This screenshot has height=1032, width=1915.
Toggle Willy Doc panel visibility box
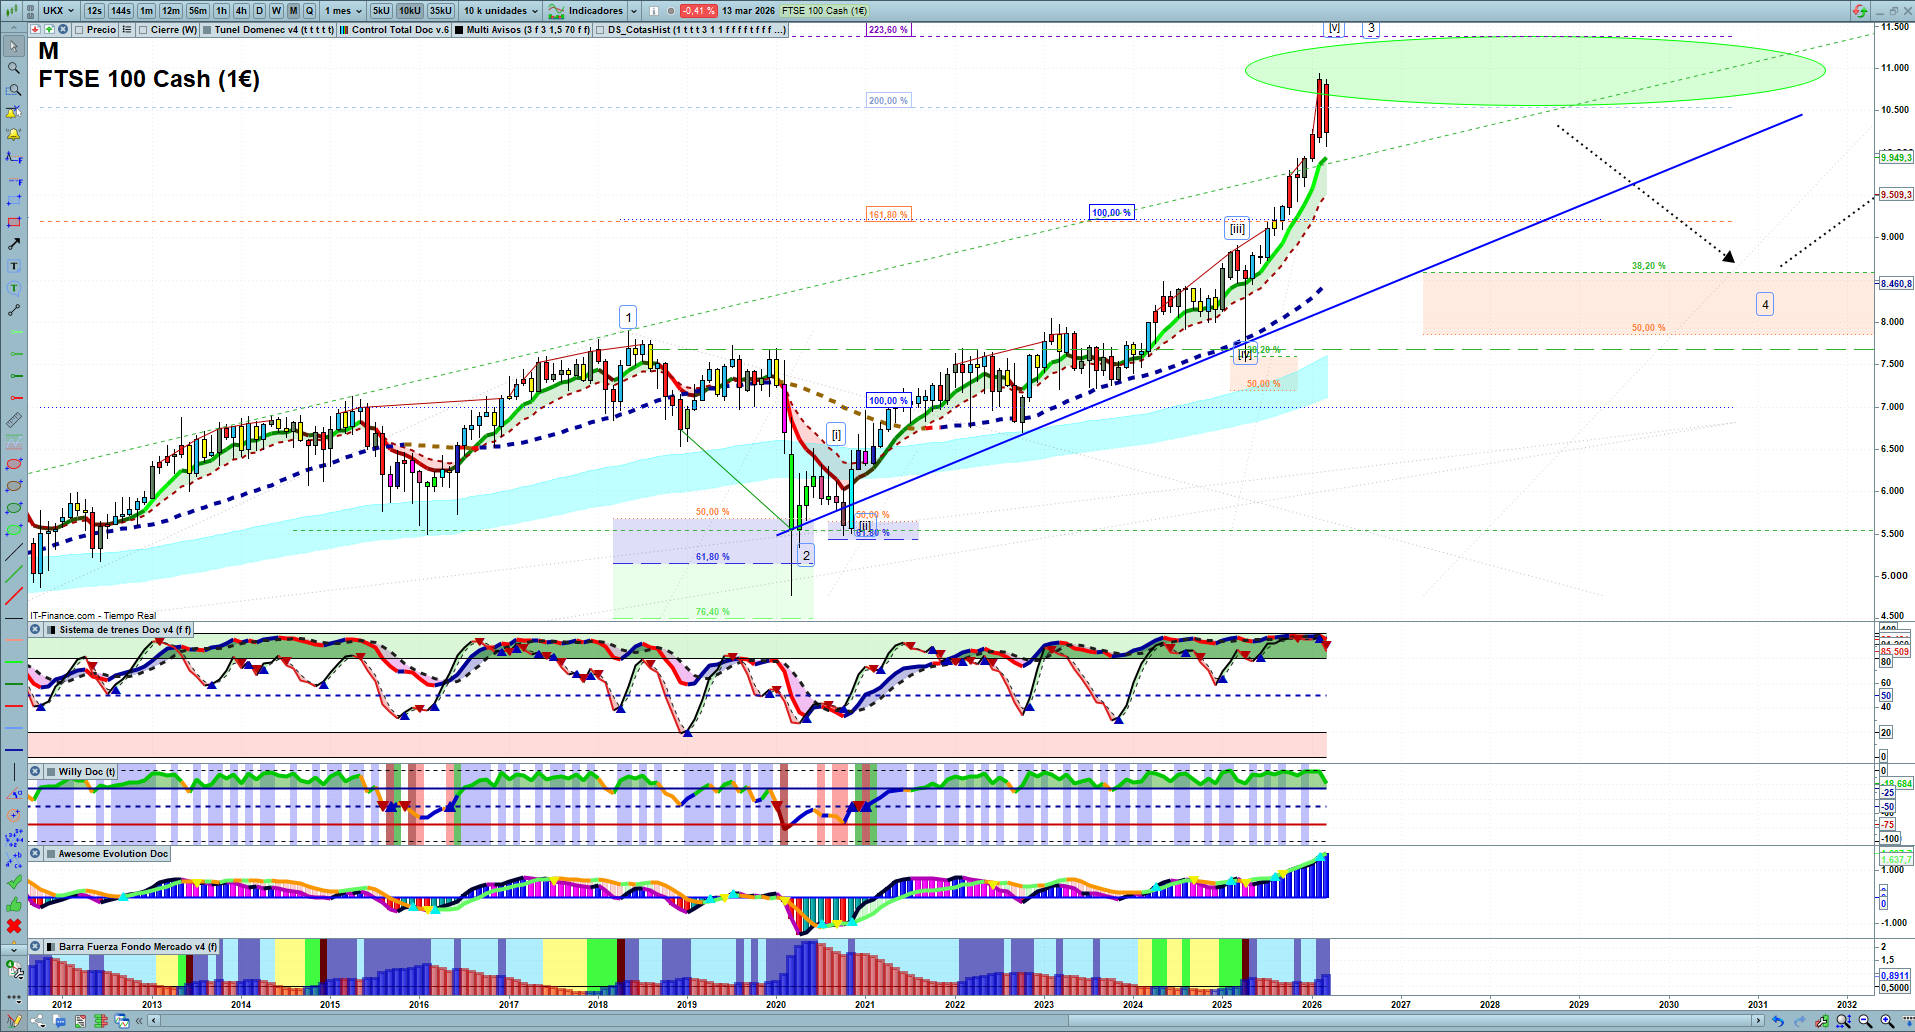click(x=51, y=772)
